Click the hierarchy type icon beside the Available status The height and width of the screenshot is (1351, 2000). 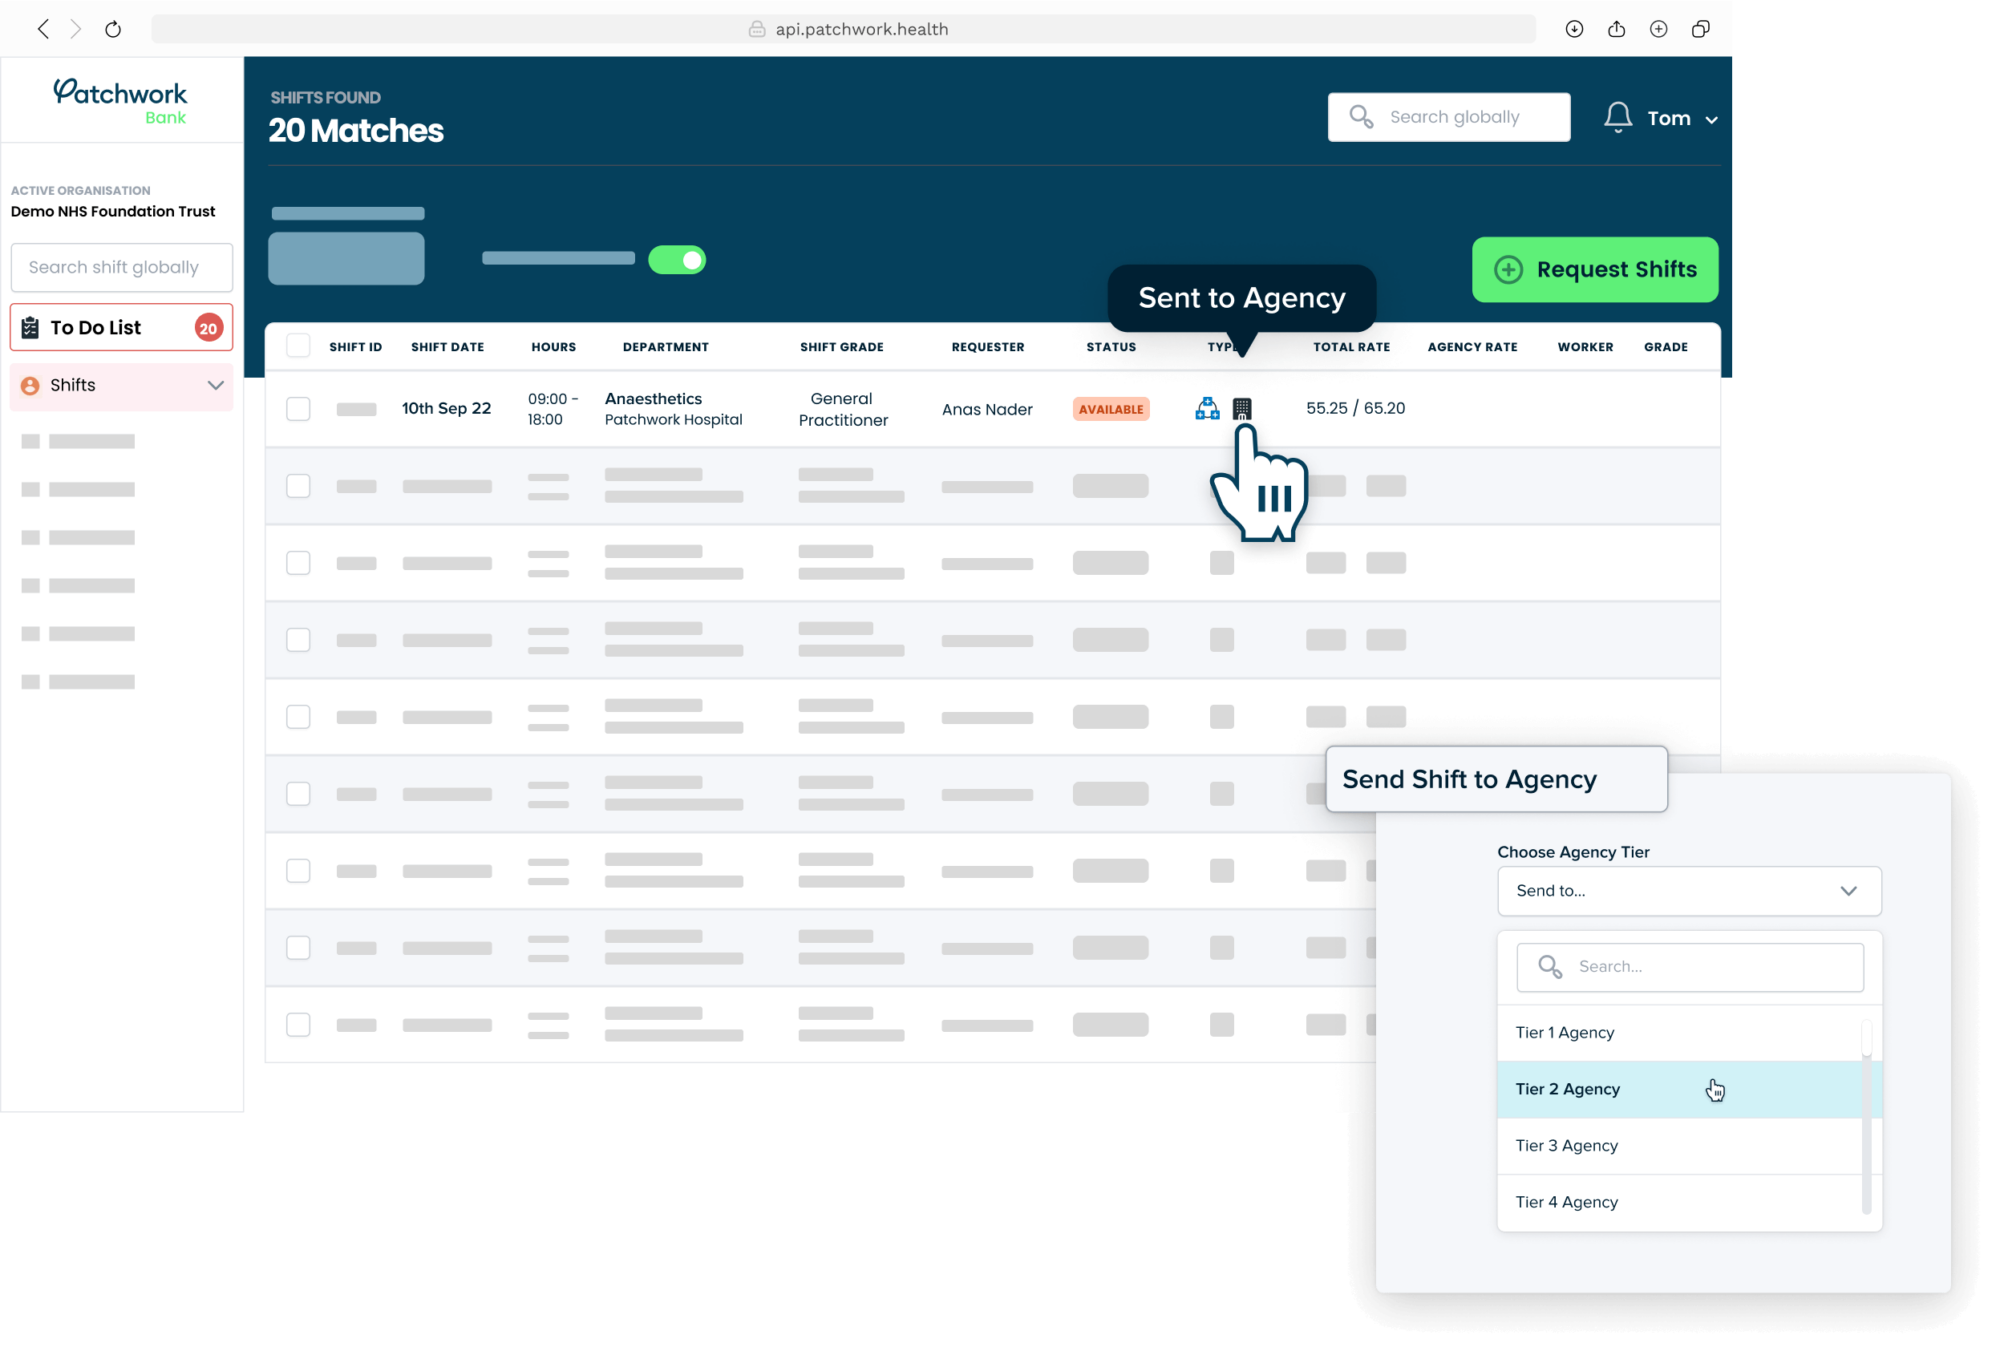[1206, 408]
